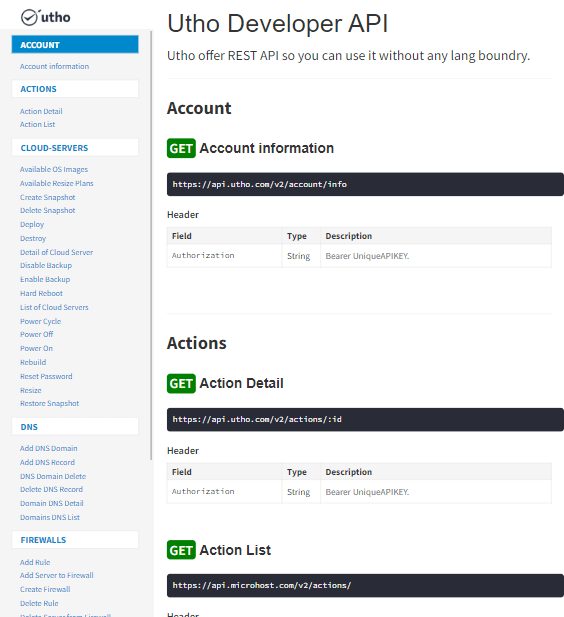The height and width of the screenshot is (617, 564).
Task: Open Available Resize Plans link
Action: [57, 183]
